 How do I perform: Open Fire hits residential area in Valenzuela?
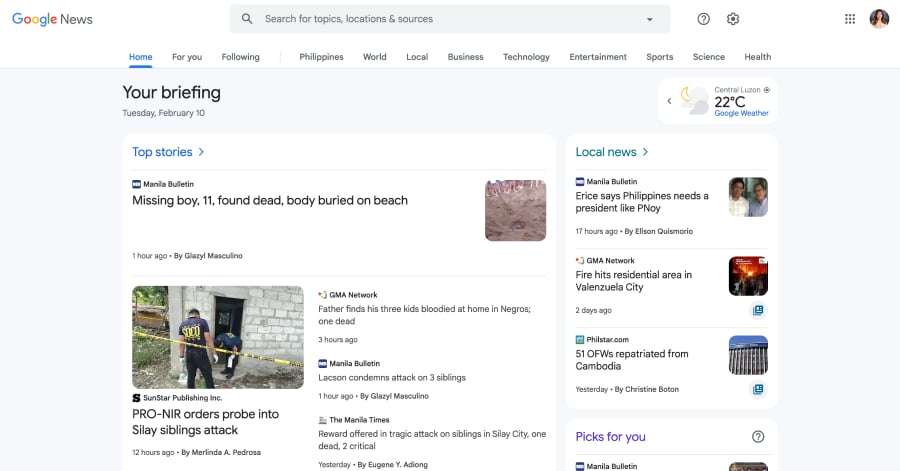point(634,281)
